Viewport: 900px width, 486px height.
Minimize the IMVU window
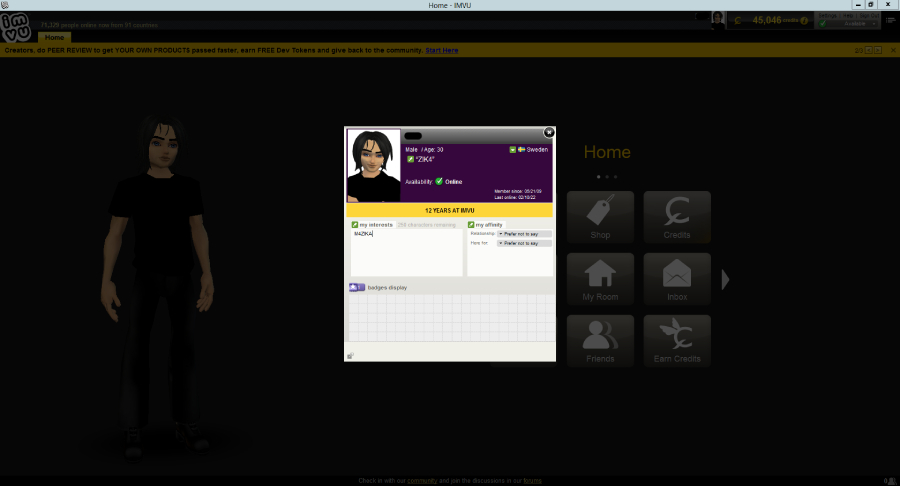858,5
